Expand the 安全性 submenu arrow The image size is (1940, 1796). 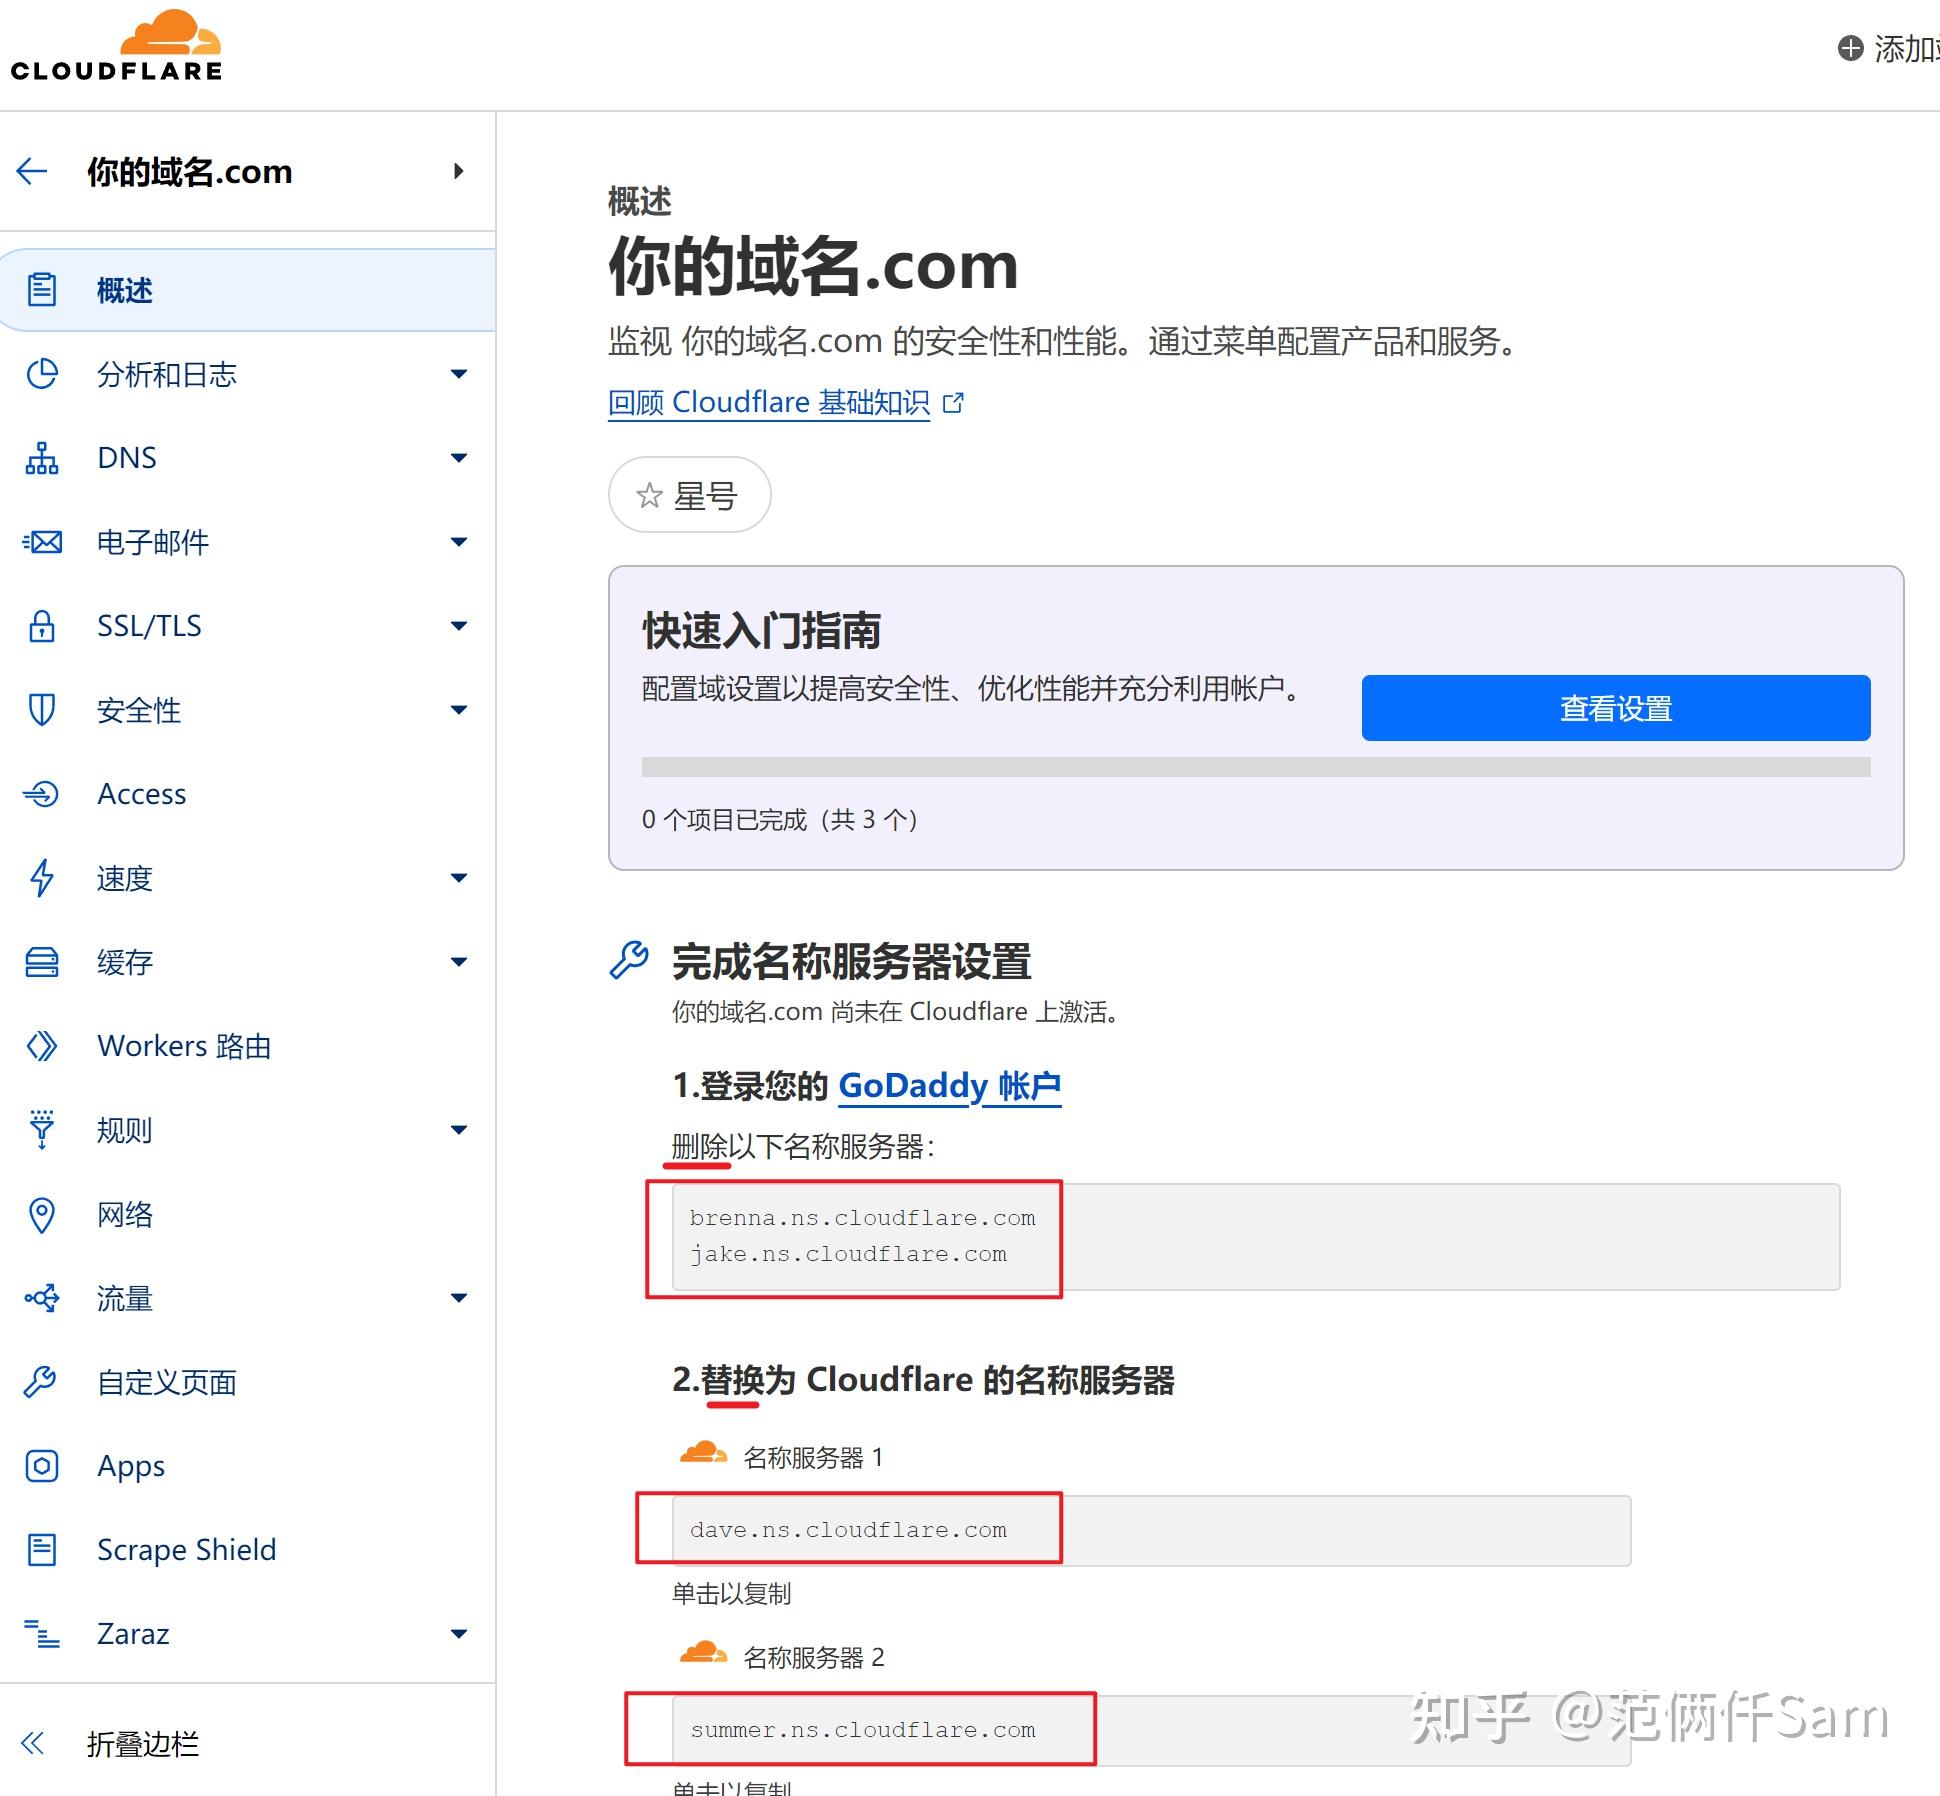459,710
